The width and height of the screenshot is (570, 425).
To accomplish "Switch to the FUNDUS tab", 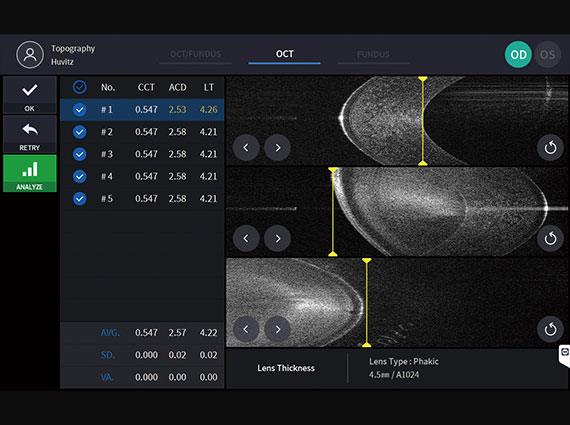I will coord(373,54).
